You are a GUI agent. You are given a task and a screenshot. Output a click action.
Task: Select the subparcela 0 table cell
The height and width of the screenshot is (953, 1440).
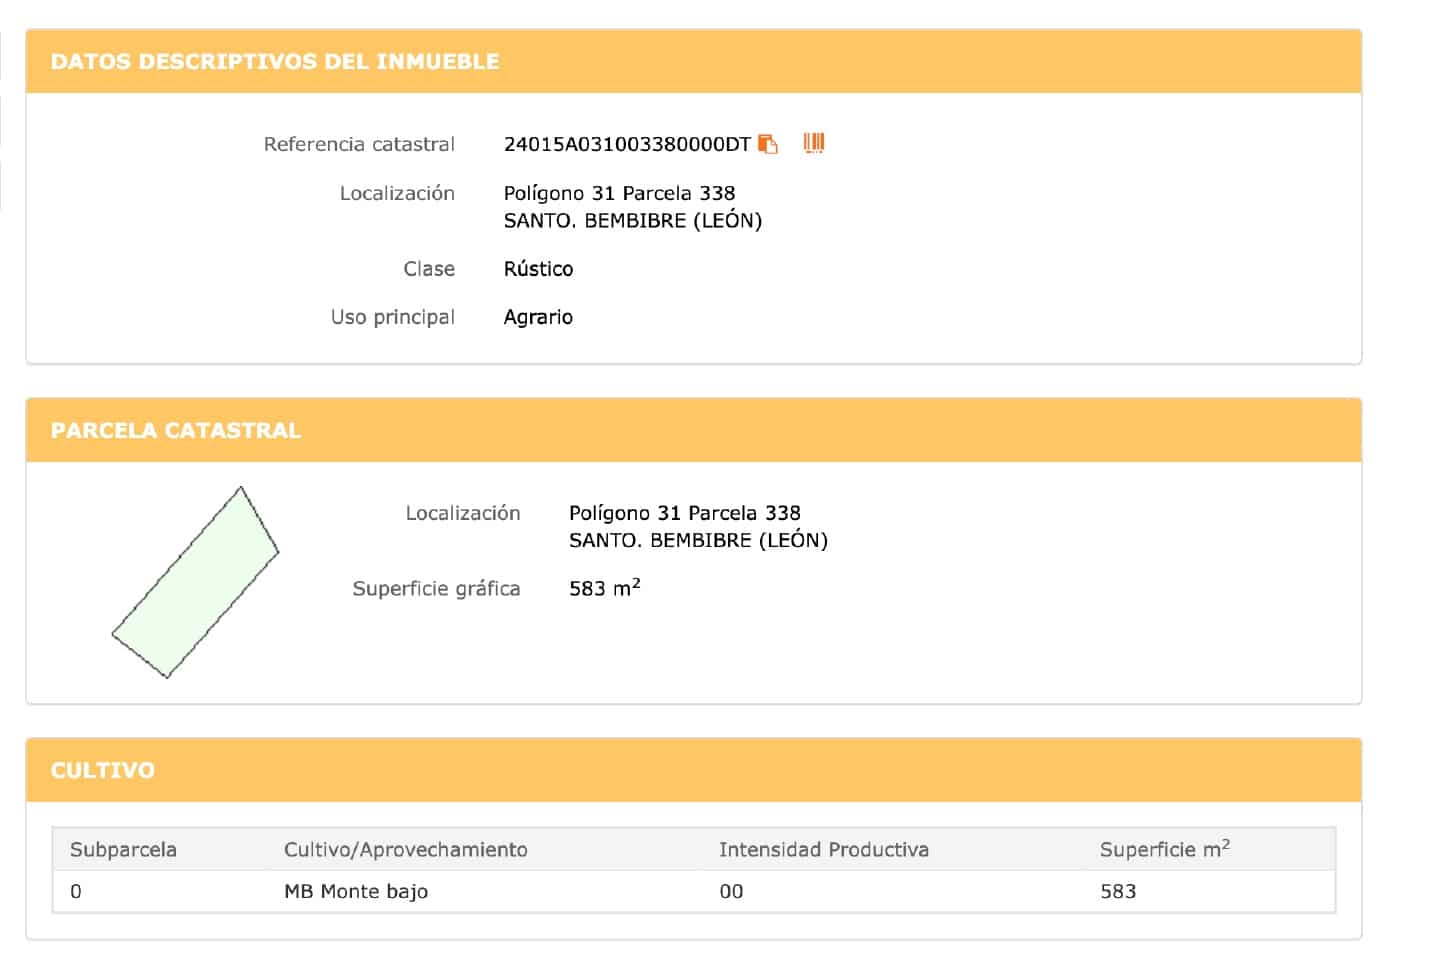(76, 891)
